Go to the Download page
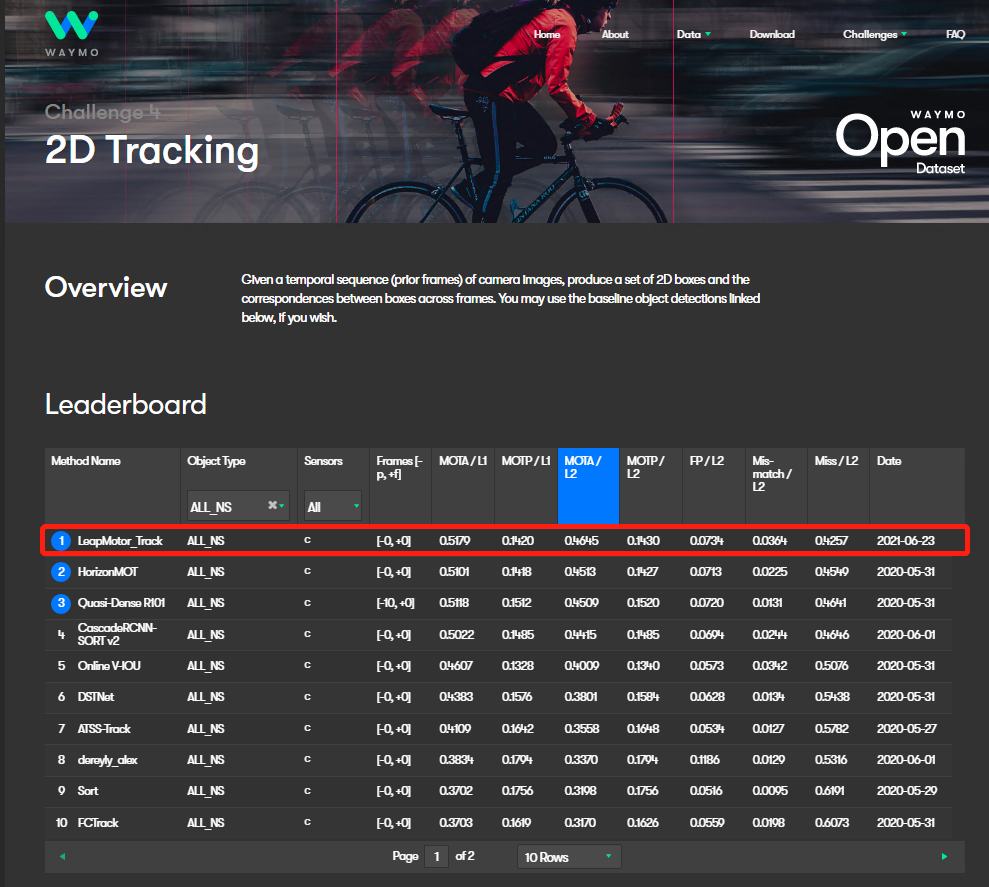The image size is (989, 887). coord(772,34)
